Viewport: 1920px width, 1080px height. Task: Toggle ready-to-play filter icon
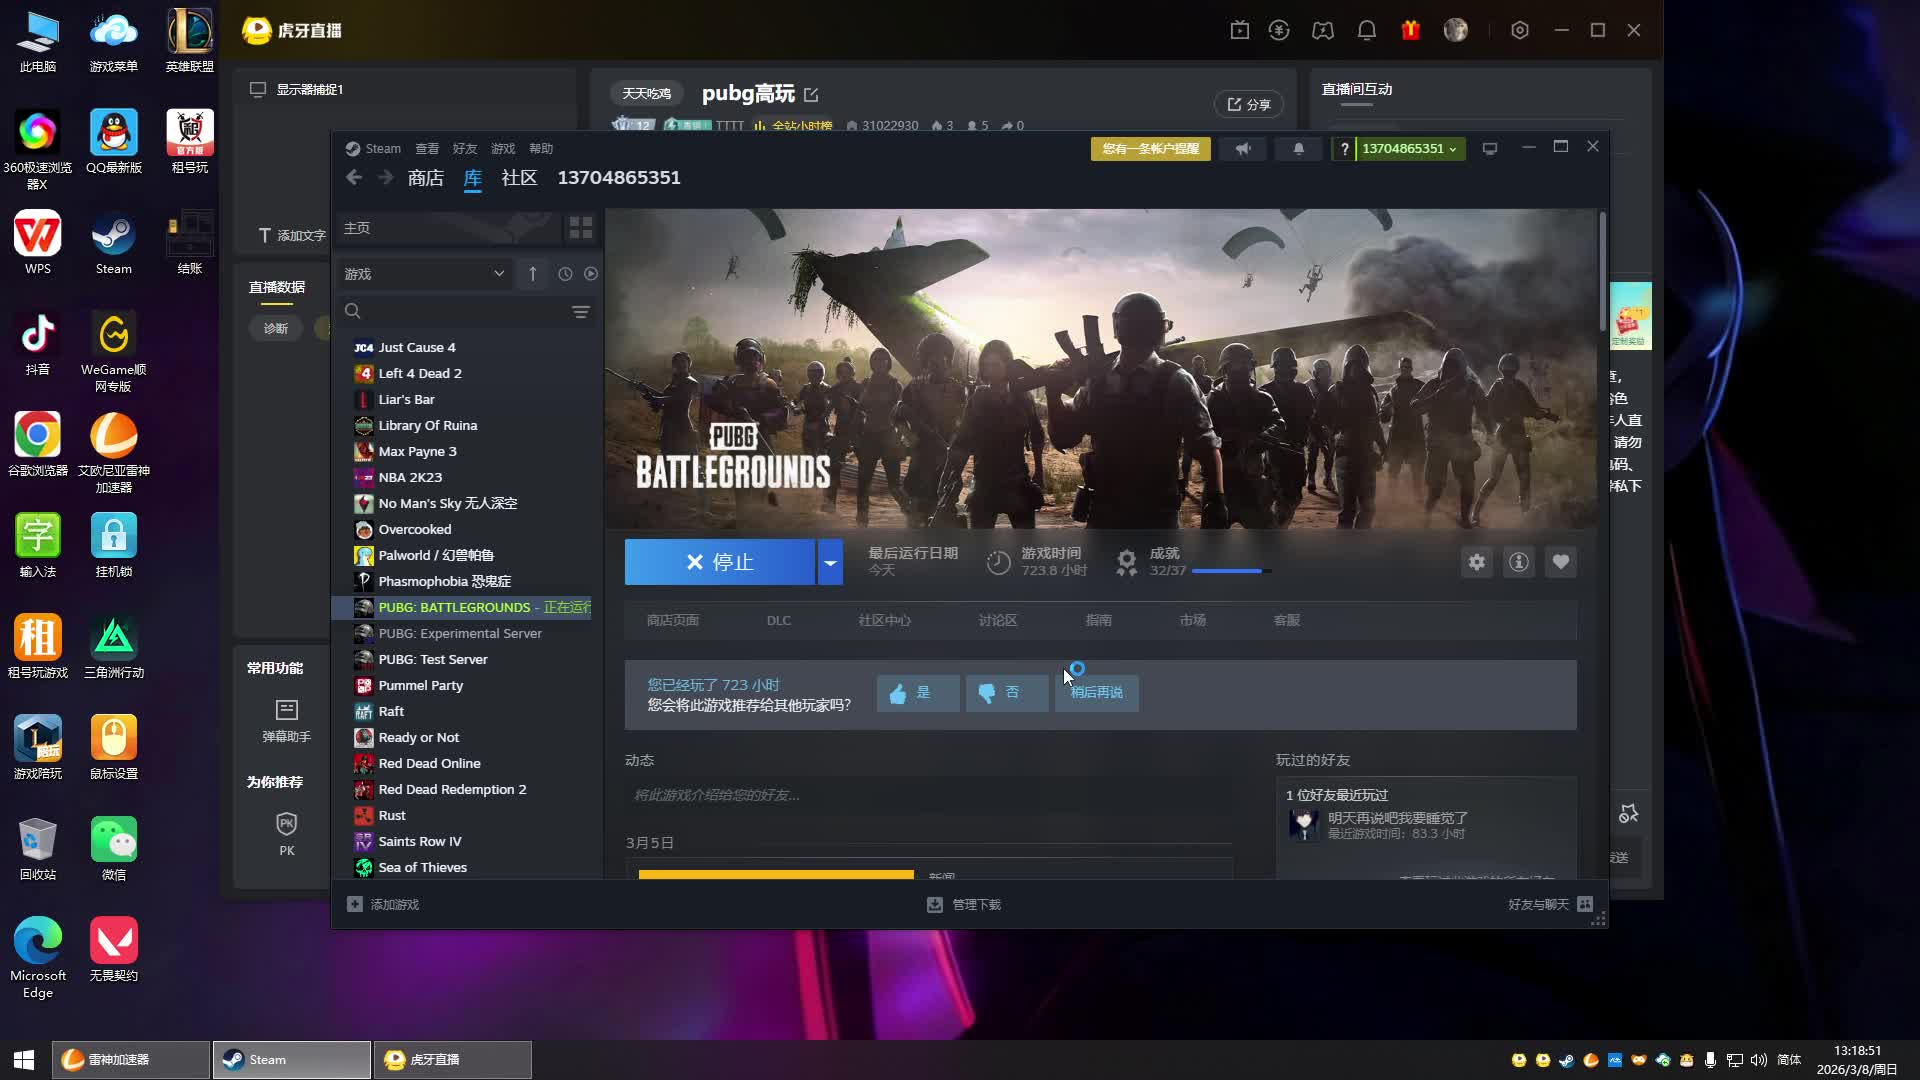click(x=591, y=274)
